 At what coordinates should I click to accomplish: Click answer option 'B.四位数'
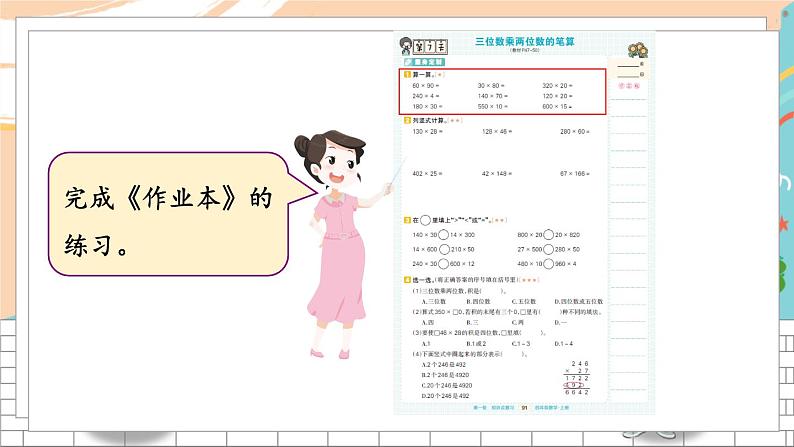point(478,301)
